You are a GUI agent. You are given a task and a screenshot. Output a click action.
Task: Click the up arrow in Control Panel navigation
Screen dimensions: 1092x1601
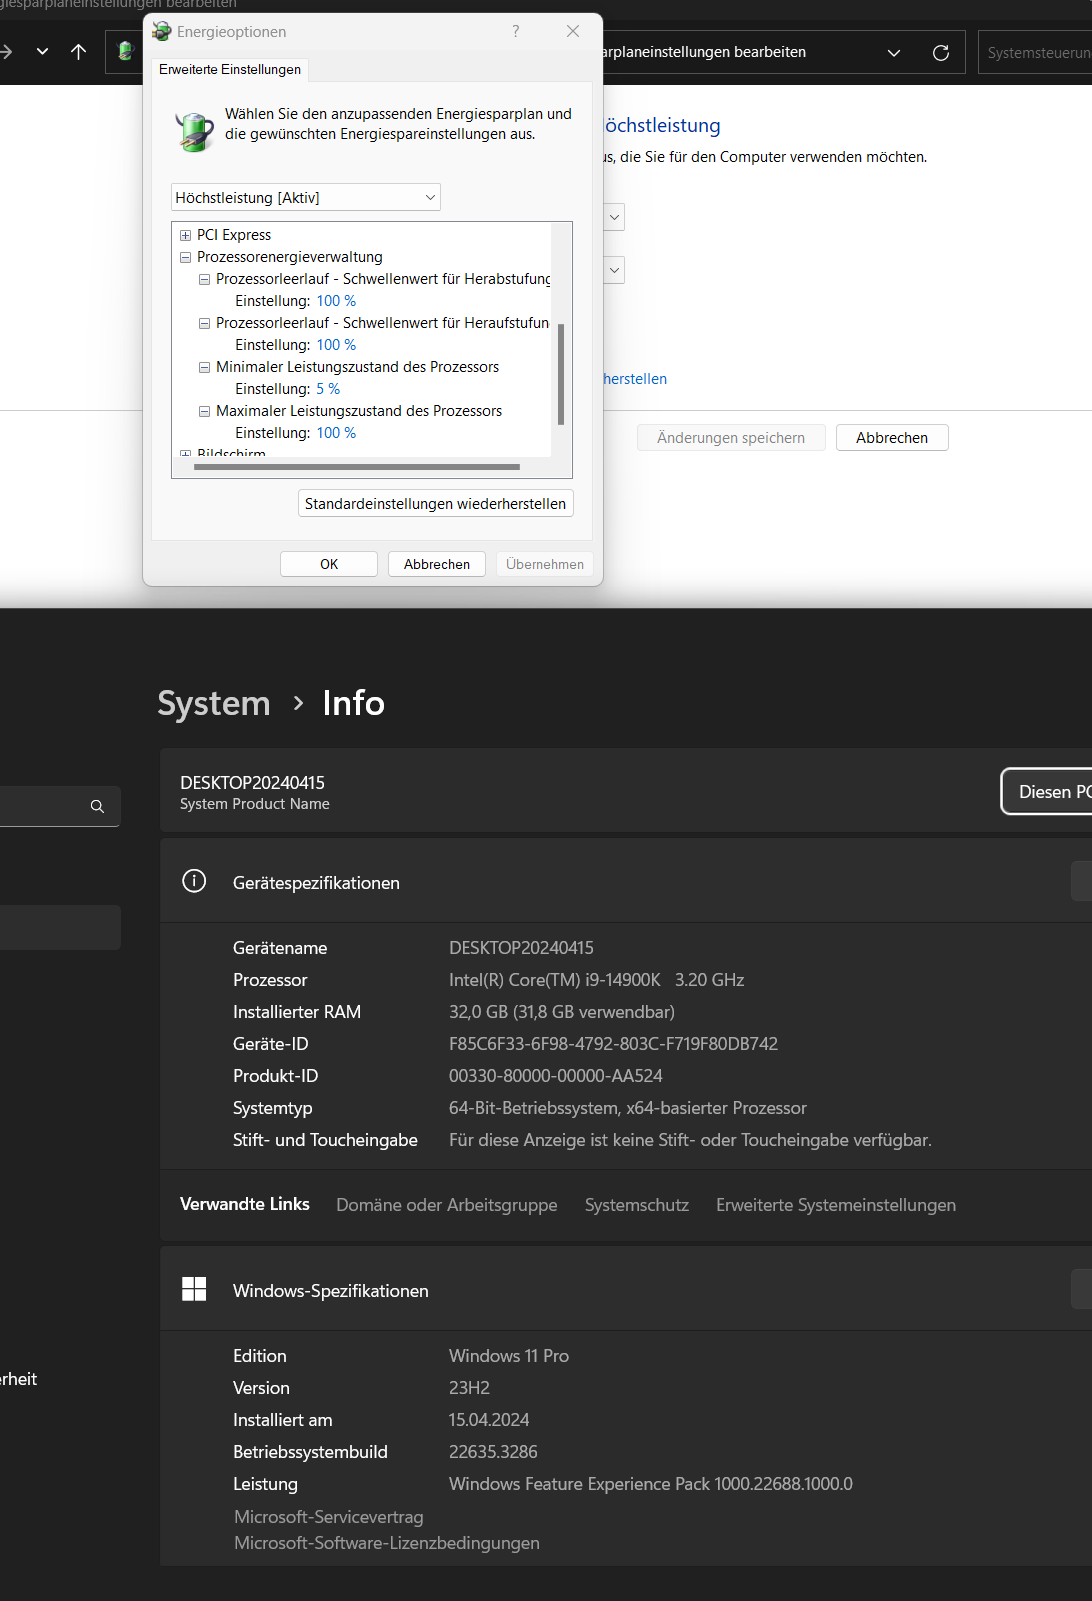pos(79,52)
